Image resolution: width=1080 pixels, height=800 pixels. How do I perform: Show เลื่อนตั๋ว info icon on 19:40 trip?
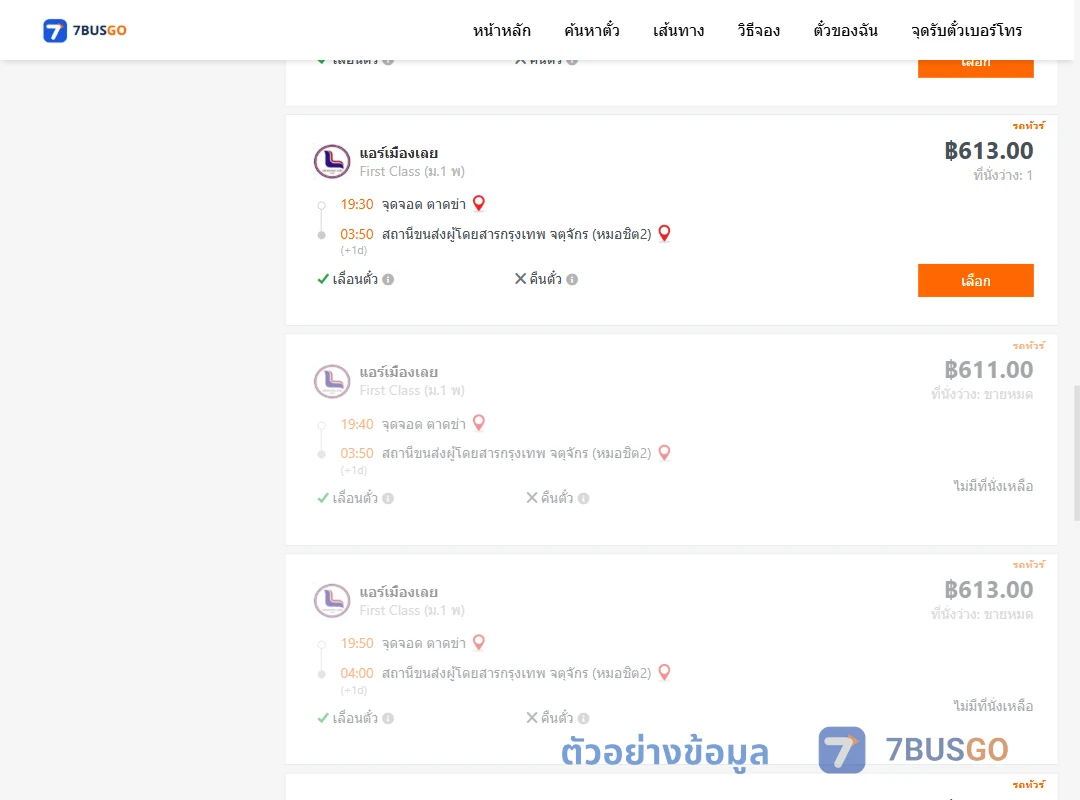coord(388,498)
